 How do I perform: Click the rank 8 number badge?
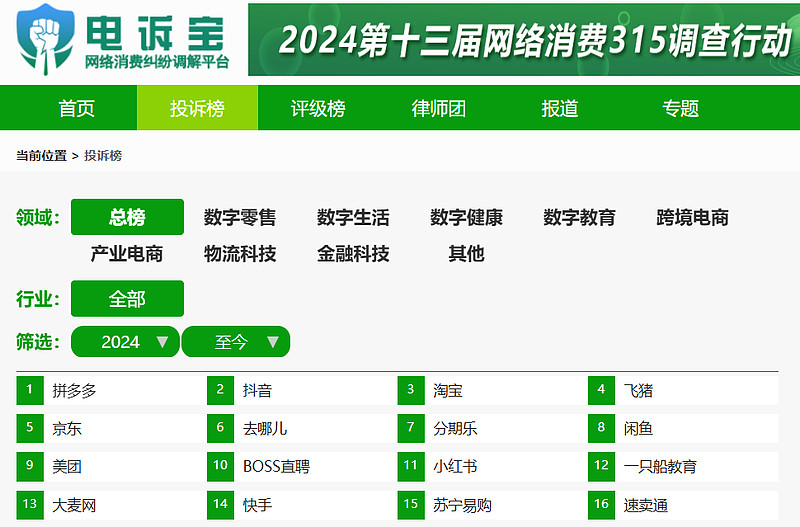601,428
